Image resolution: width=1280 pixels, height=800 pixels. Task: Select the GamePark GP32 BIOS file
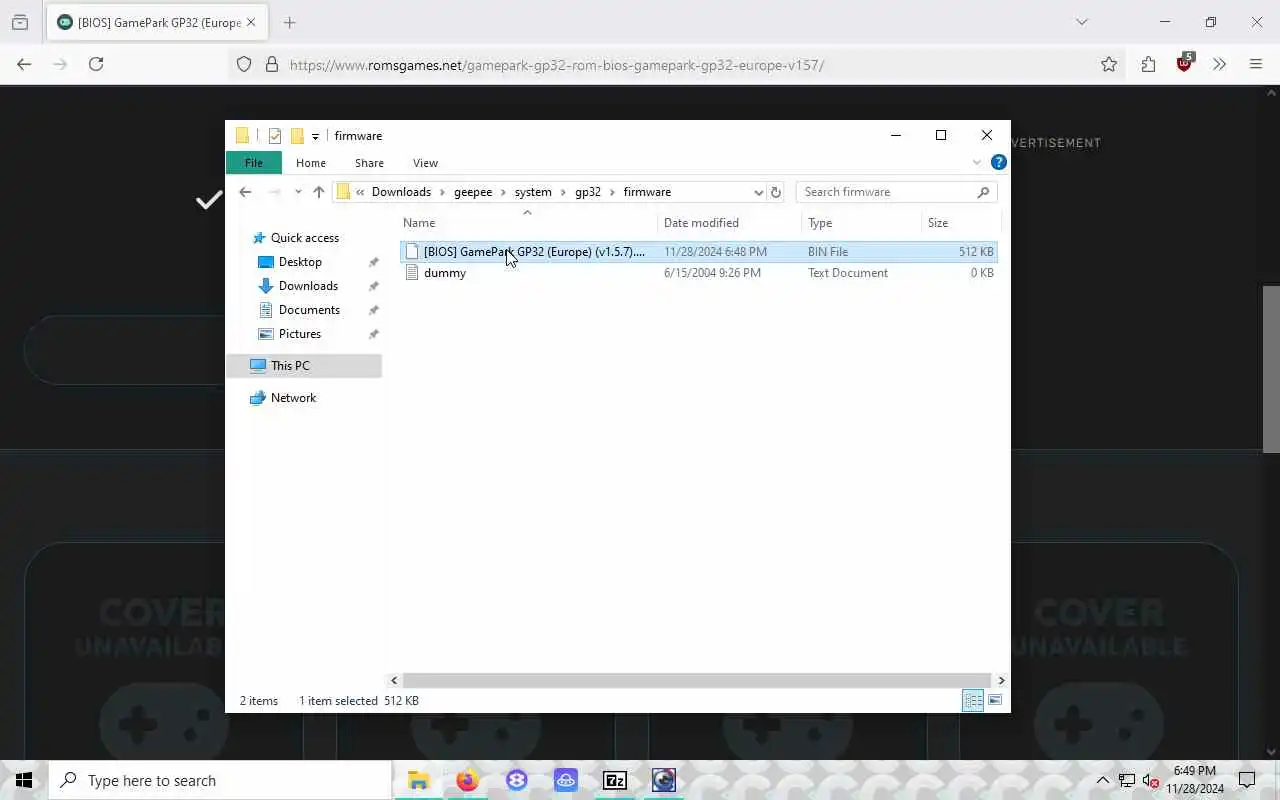click(699, 252)
